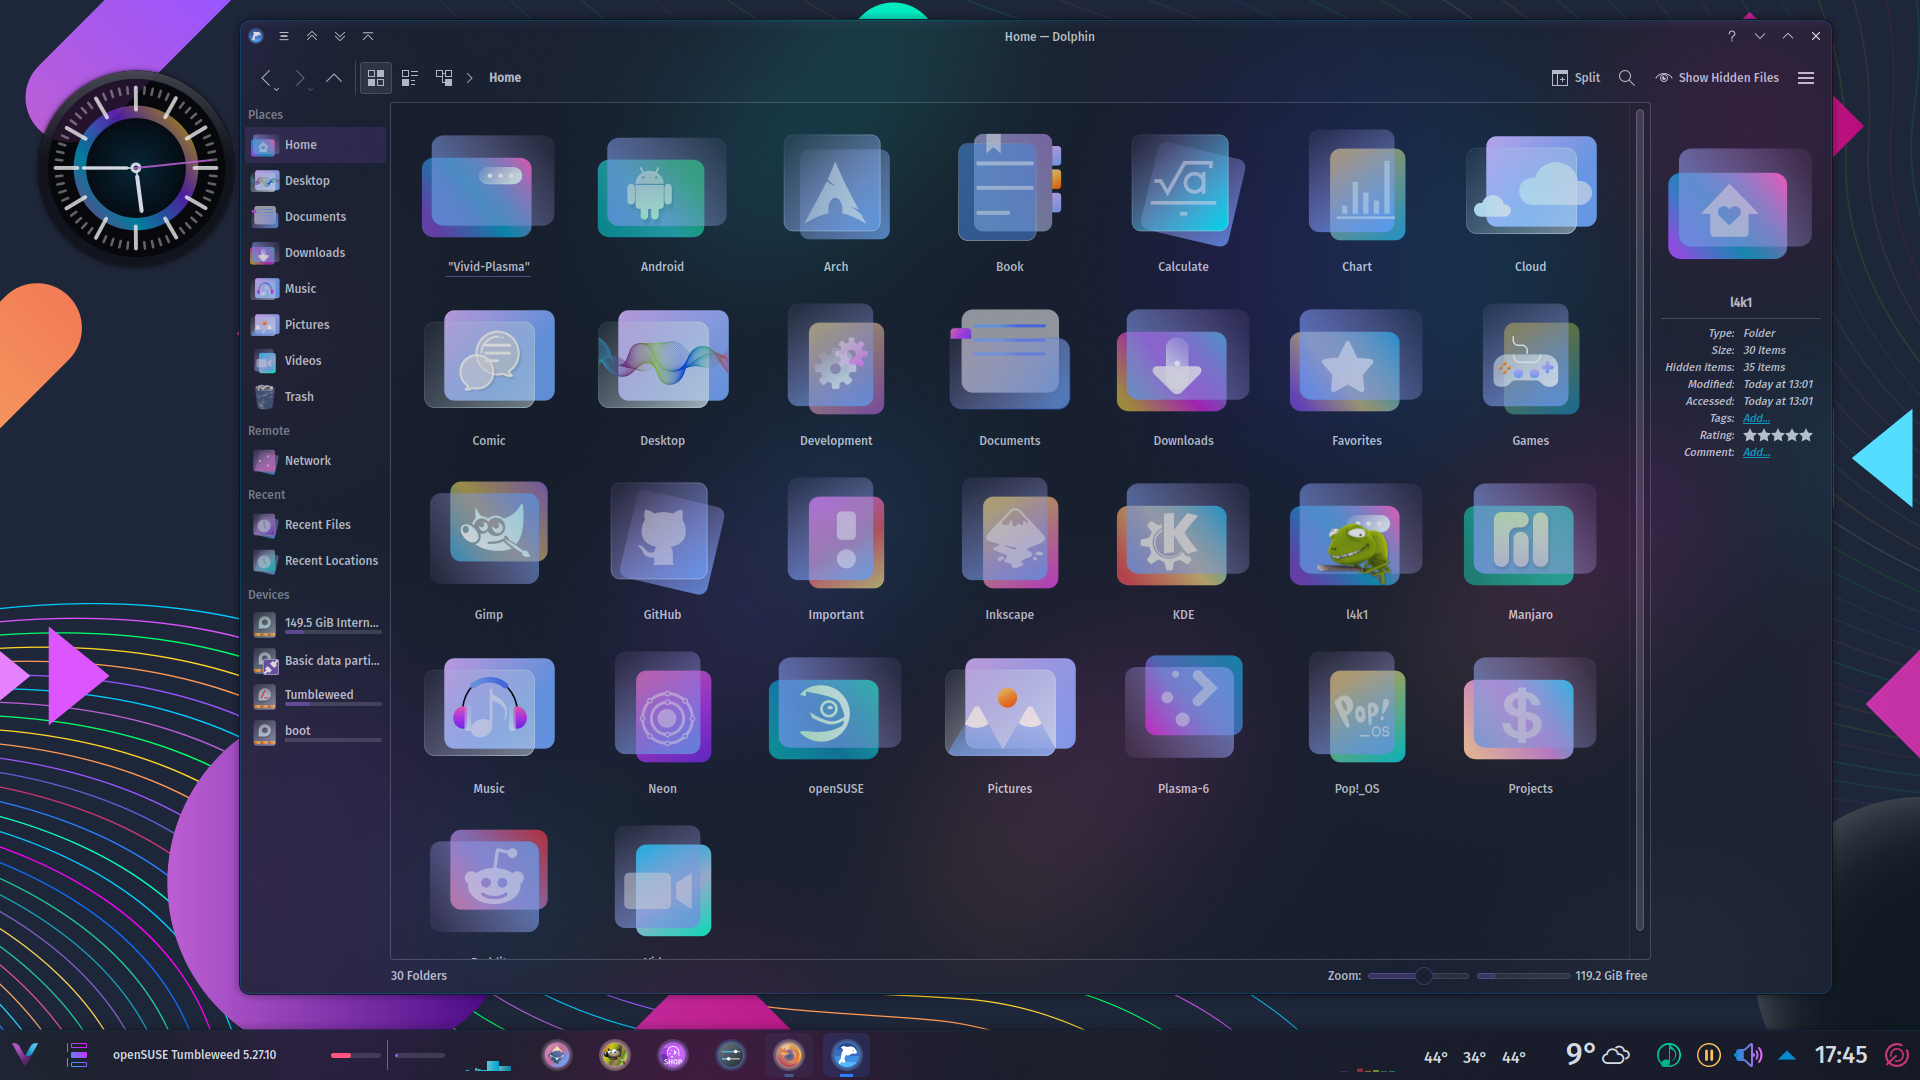Open the Games folder
Image resolution: width=1920 pixels, height=1080 pixels.
1530,378
